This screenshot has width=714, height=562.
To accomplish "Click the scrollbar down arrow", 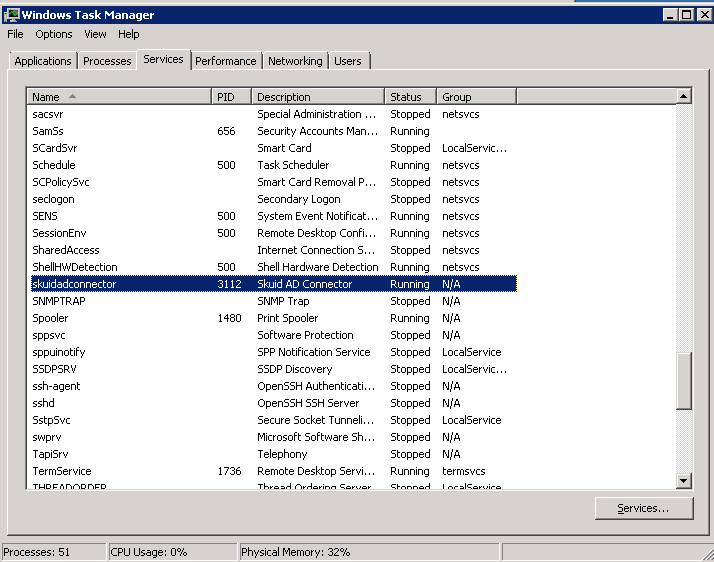I will [x=683, y=480].
